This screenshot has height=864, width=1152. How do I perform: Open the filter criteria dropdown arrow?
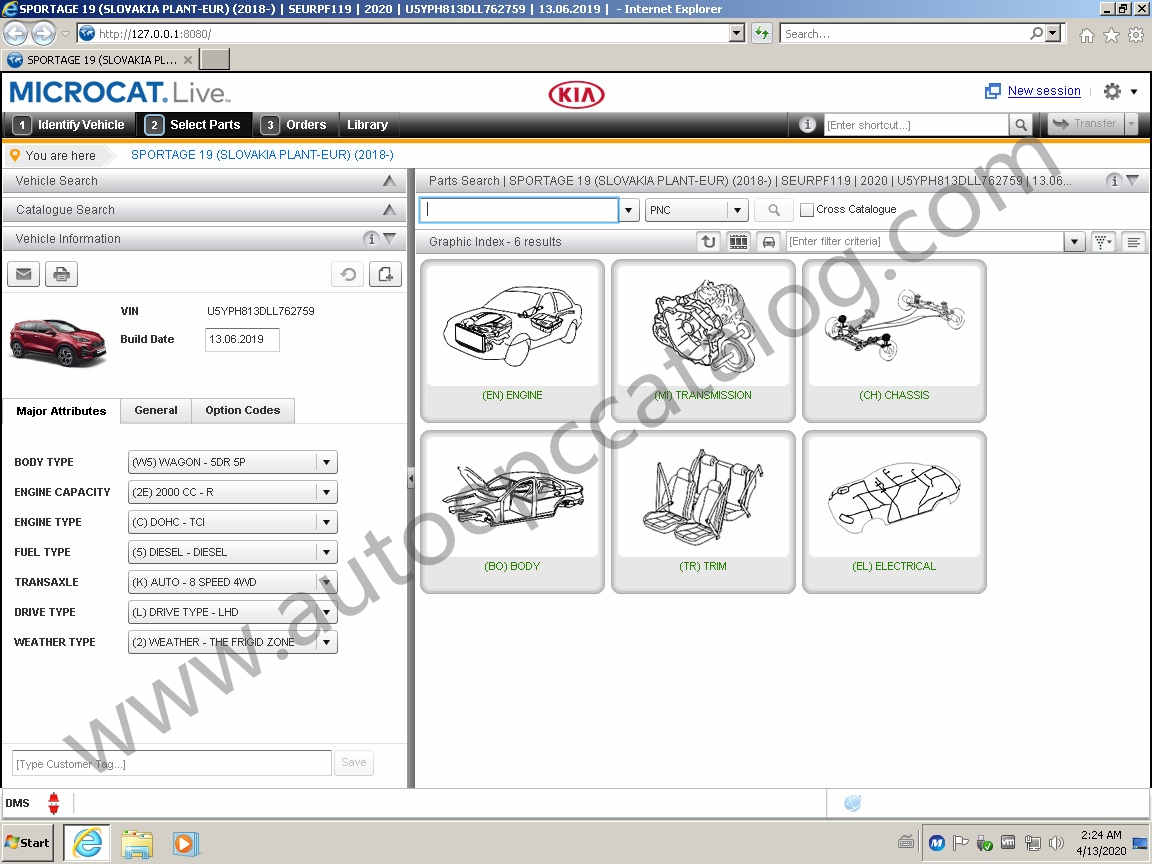point(1074,242)
